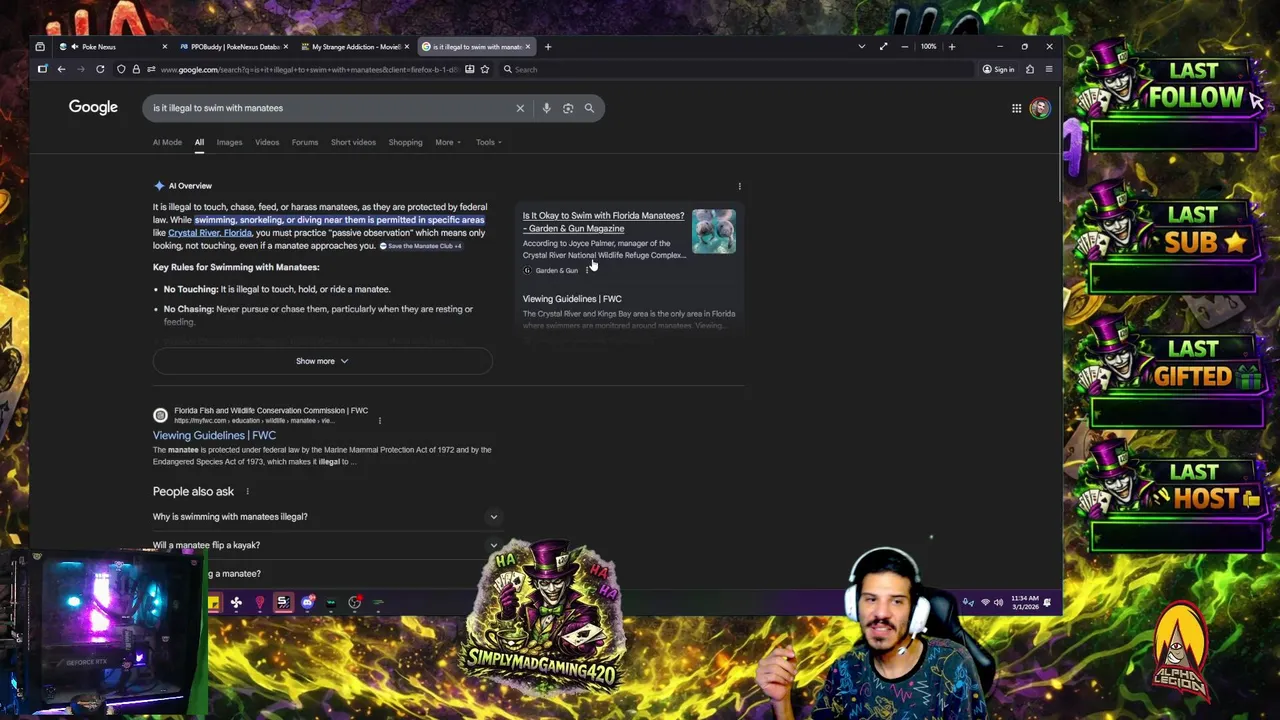This screenshot has width=1280, height=720.
Task: Open Garden & Gun Magazine manatee article
Action: [603, 222]
